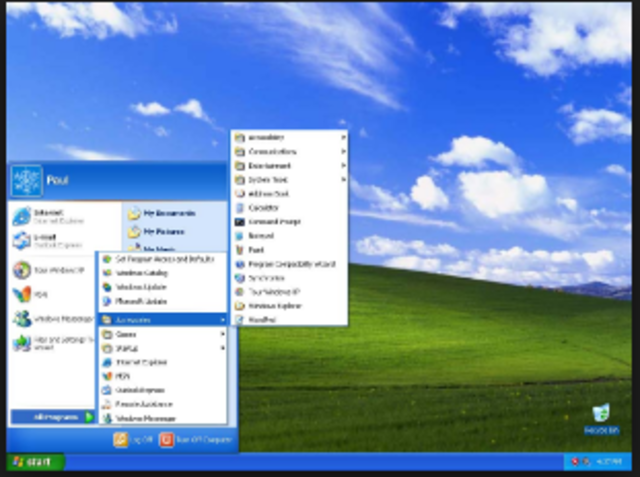Launch Windows Explorer from the Accessories submenu
This screenshot has height=477, width=640.
(x=289, y=306)
